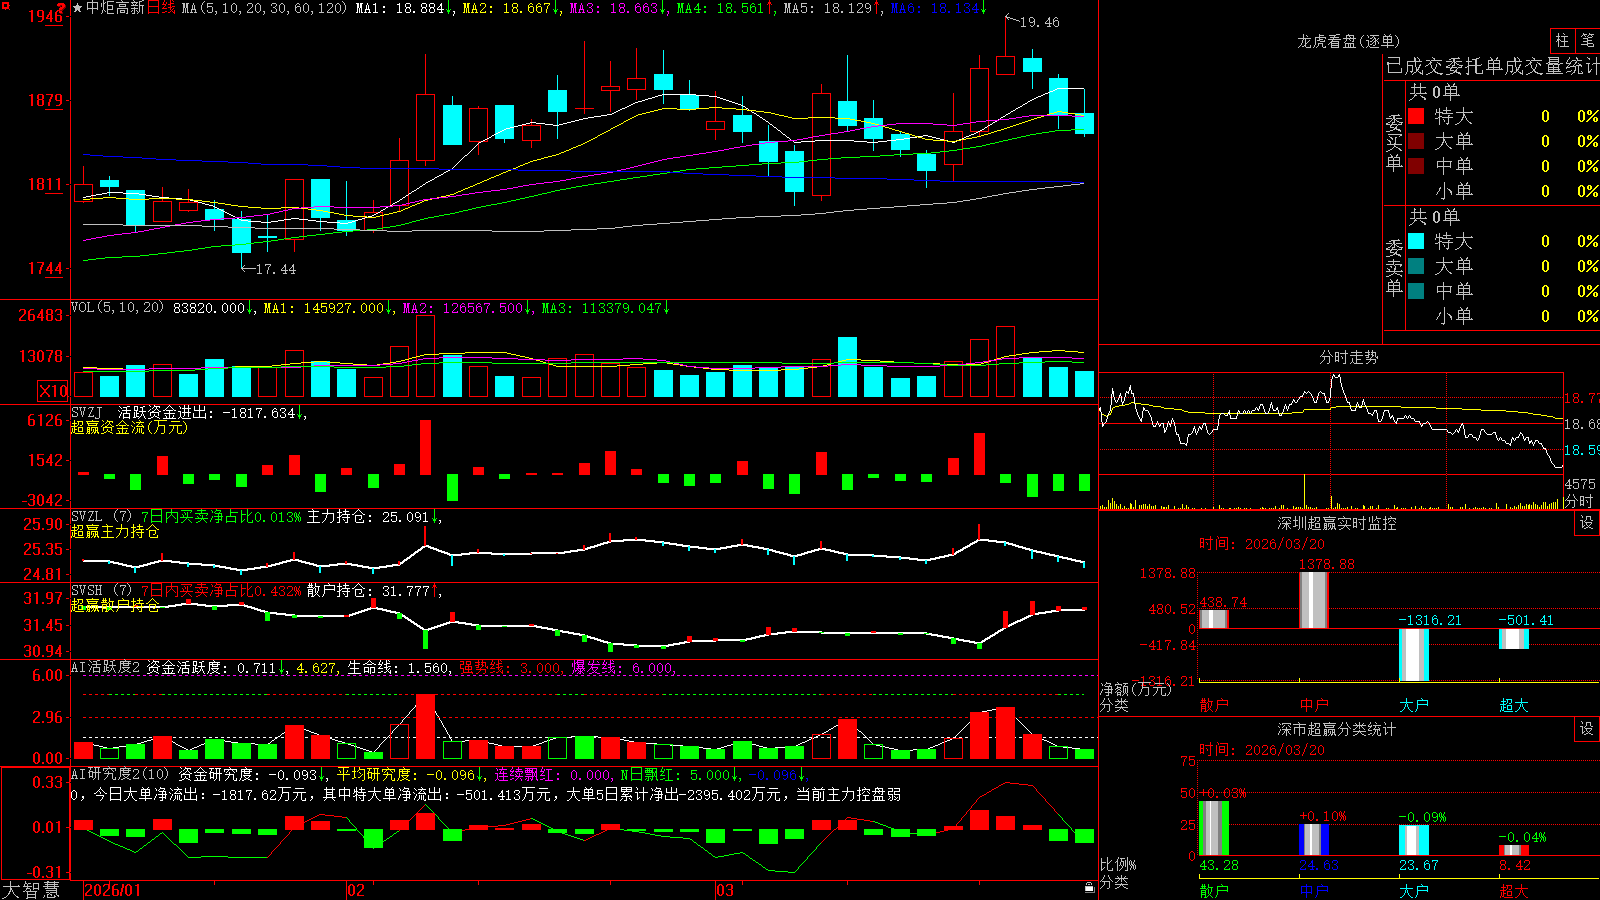Click the 分时走势 panel title
The image size is (1600, 900).
tap(1348, 357)
